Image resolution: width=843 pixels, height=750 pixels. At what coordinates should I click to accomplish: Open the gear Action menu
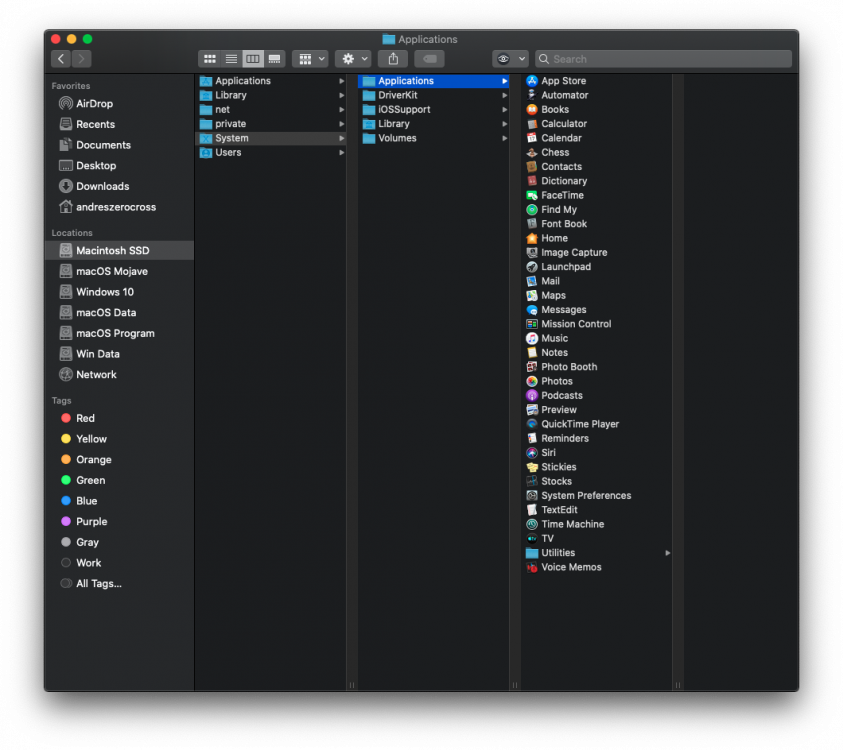[353, 59]
